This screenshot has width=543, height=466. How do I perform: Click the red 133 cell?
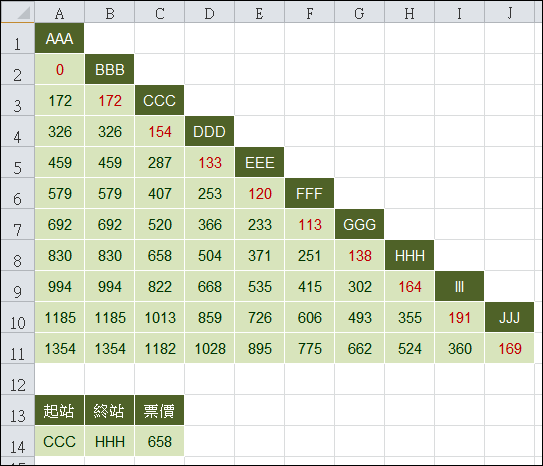click(x=210, y=162)
